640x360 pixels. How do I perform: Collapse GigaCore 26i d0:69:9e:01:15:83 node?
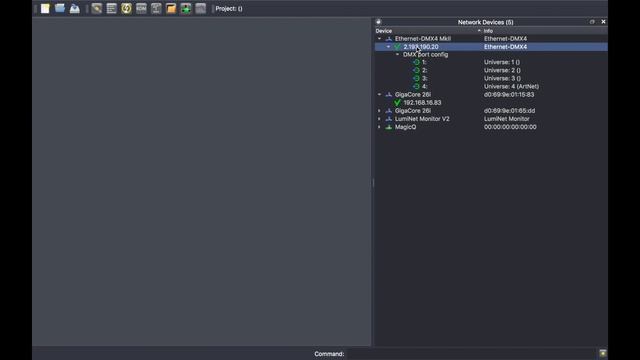380,95
